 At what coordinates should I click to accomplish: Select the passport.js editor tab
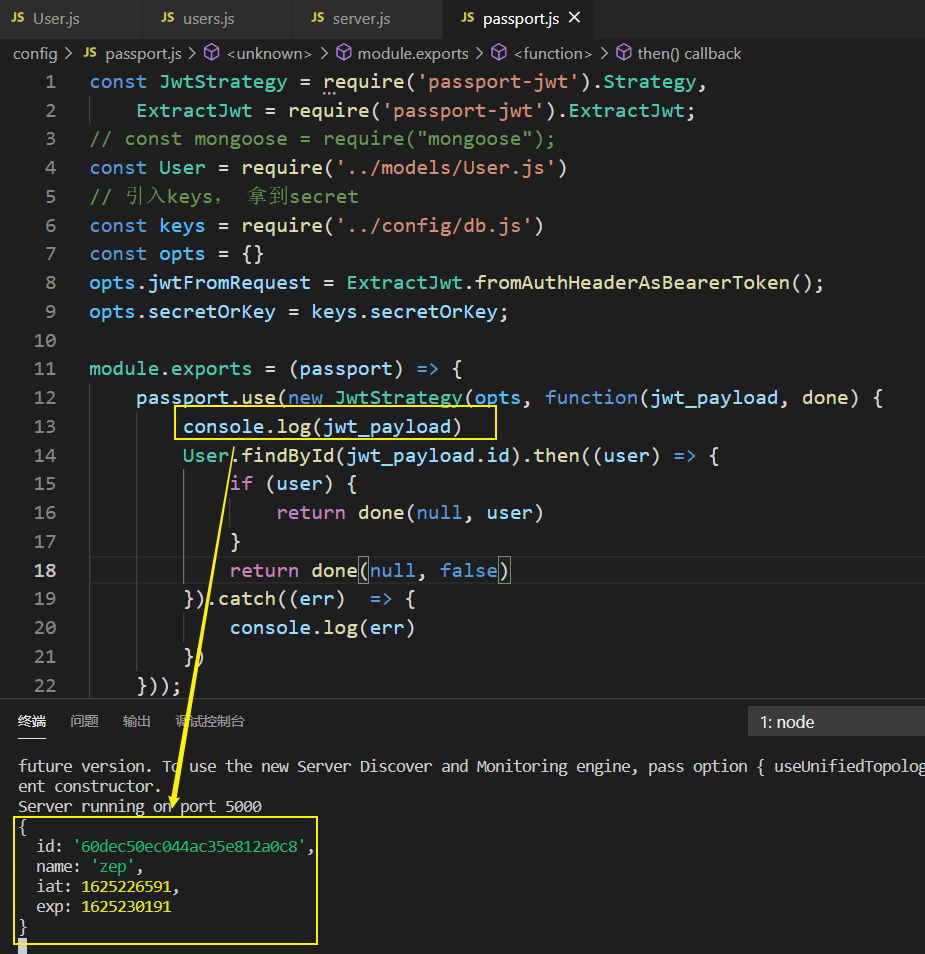point(520,19)
